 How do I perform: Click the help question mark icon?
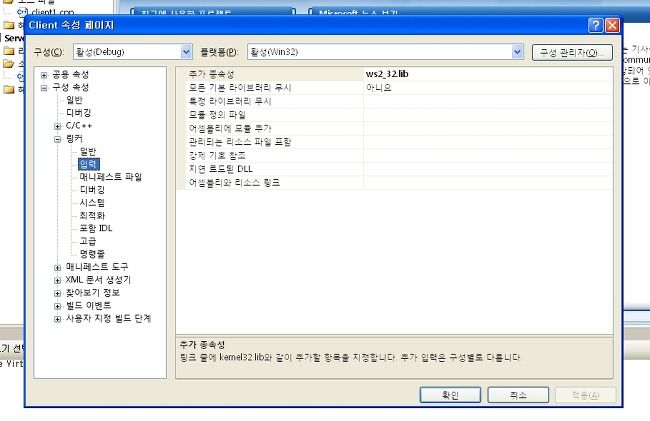pyautogui.click(x=595, y=25)
